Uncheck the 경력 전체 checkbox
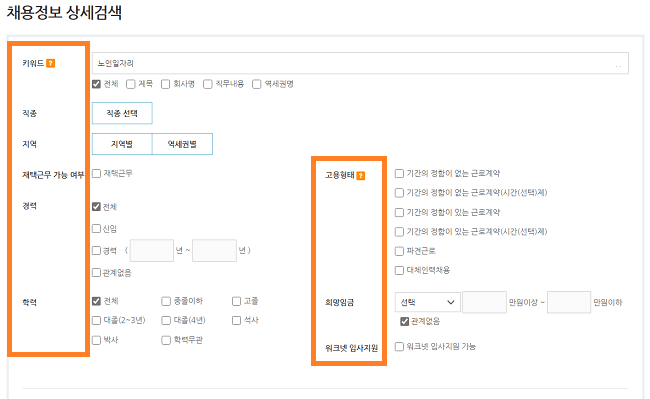Screen dimensions: 650x399 [x=96, y=206]
